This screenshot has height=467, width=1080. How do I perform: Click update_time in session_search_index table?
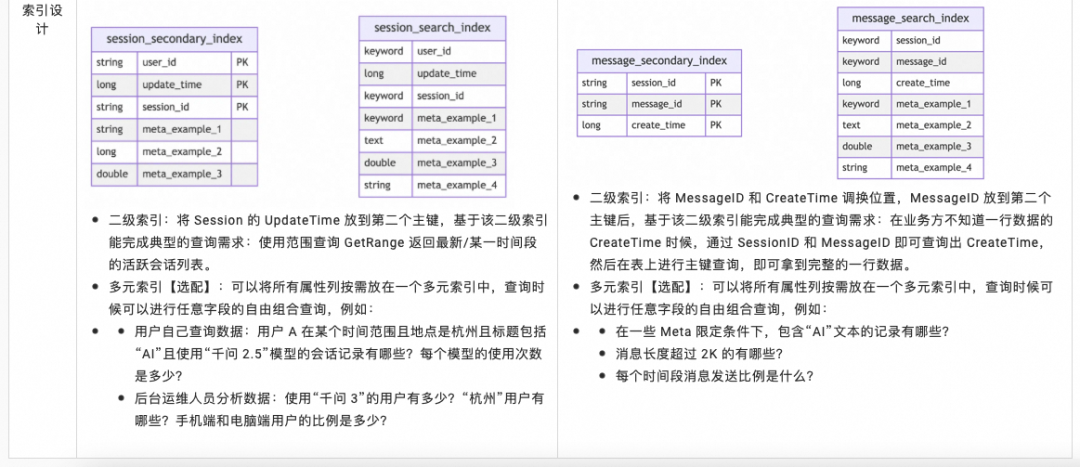click(447, 73)
